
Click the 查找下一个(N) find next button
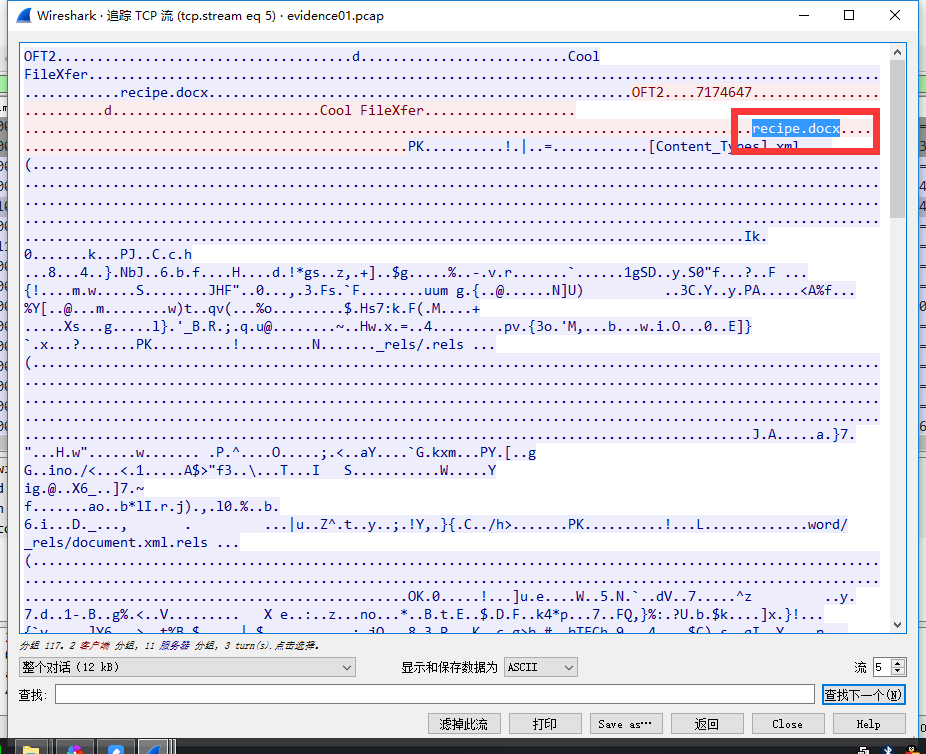click(863, 695)
